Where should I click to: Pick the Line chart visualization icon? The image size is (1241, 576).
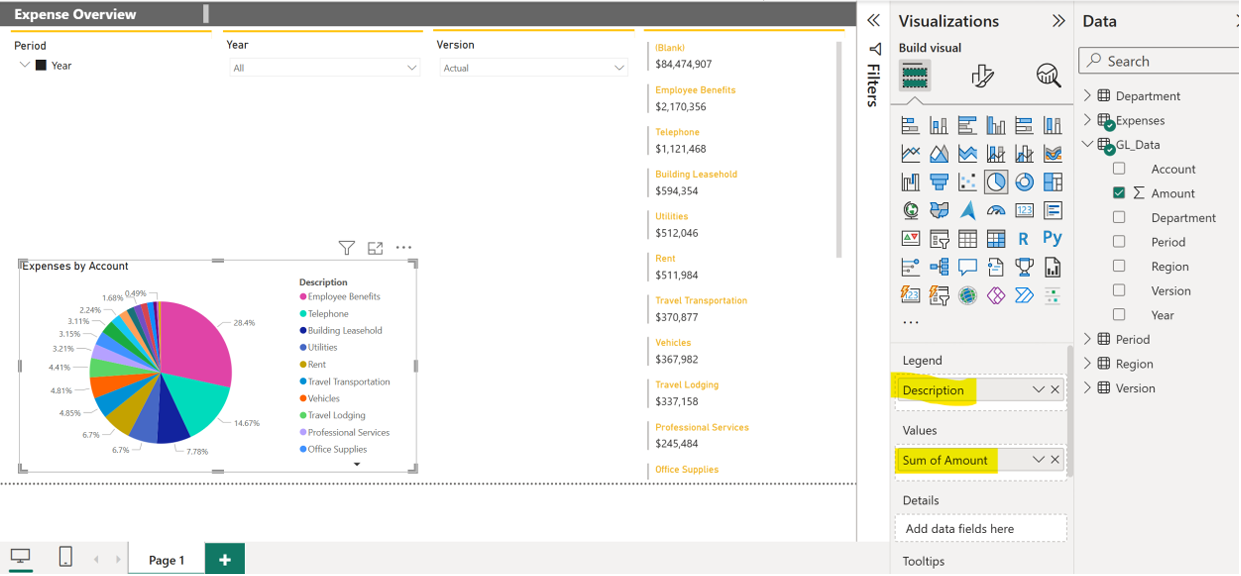click(910, 154)
